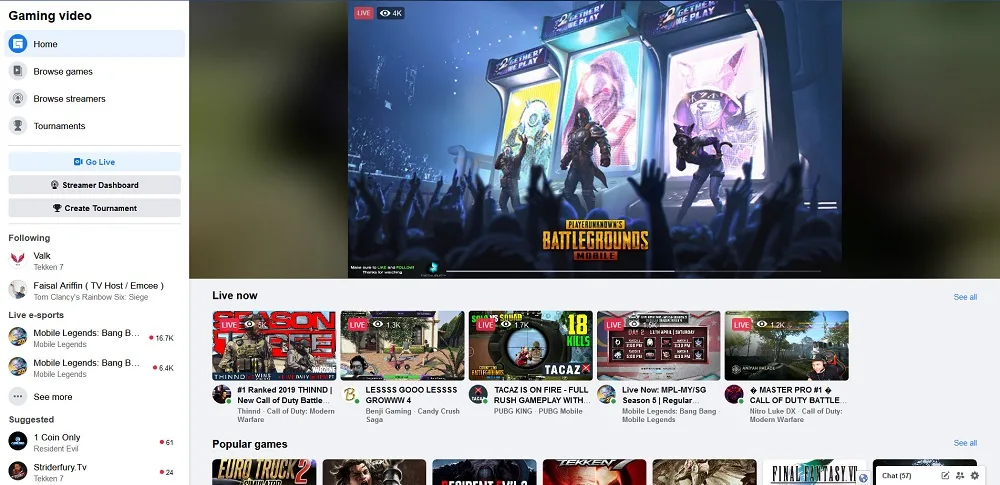Screen dimensions: 1000x485
Task: Click the 16.7K Mobile Legends avatar
Action: tap(18, 337)
